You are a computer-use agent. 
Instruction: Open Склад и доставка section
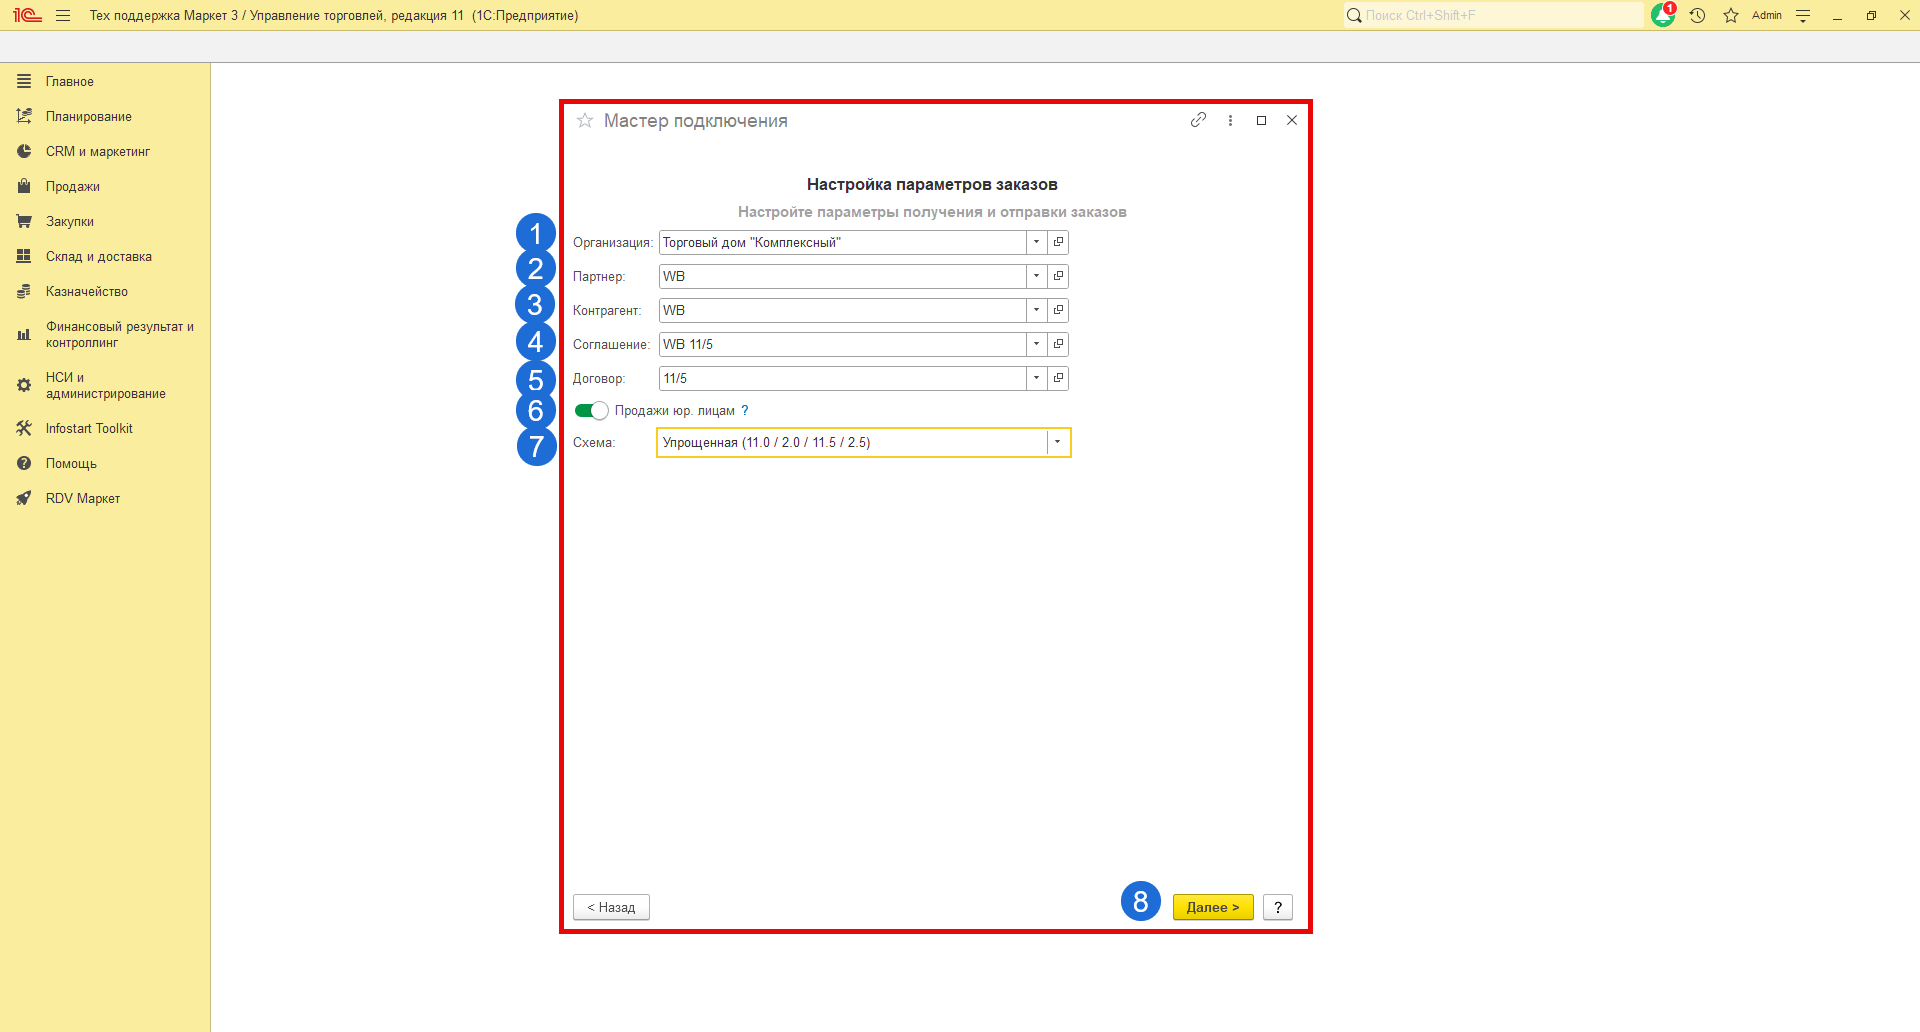click(105, 256)
